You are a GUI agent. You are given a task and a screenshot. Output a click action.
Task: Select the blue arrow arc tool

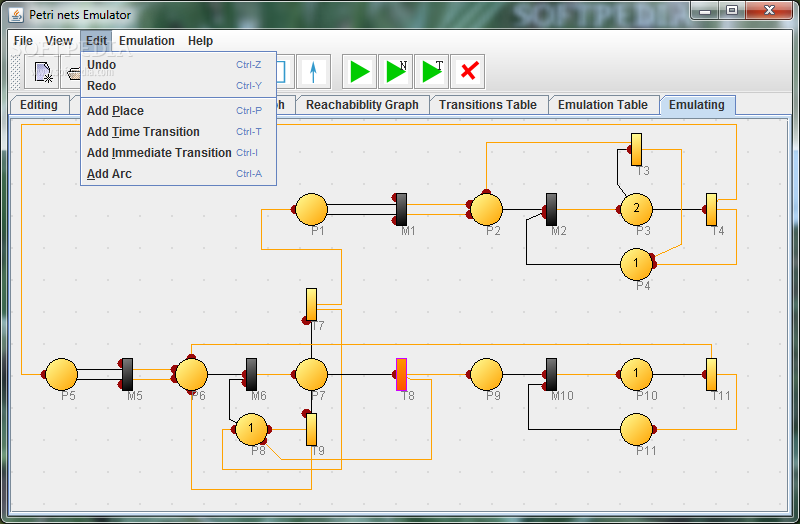coord(313,71)
